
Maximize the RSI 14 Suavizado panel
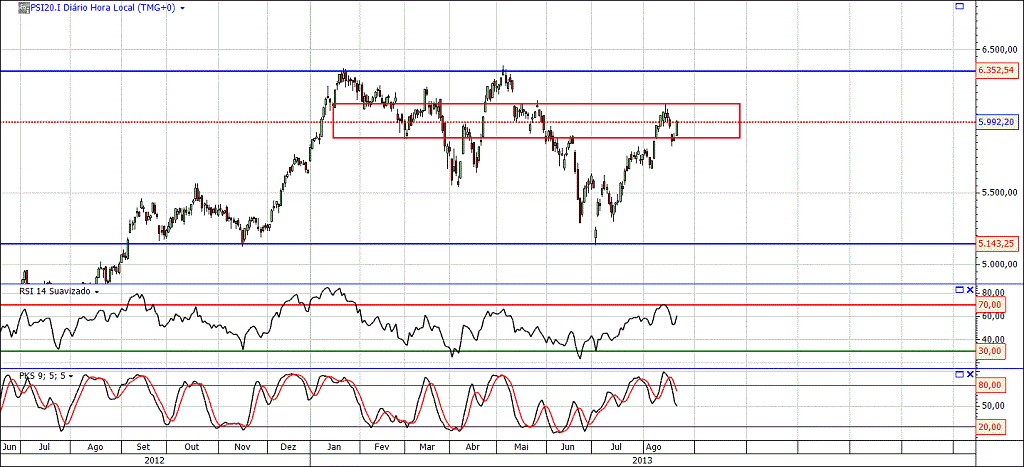point(959,289)
